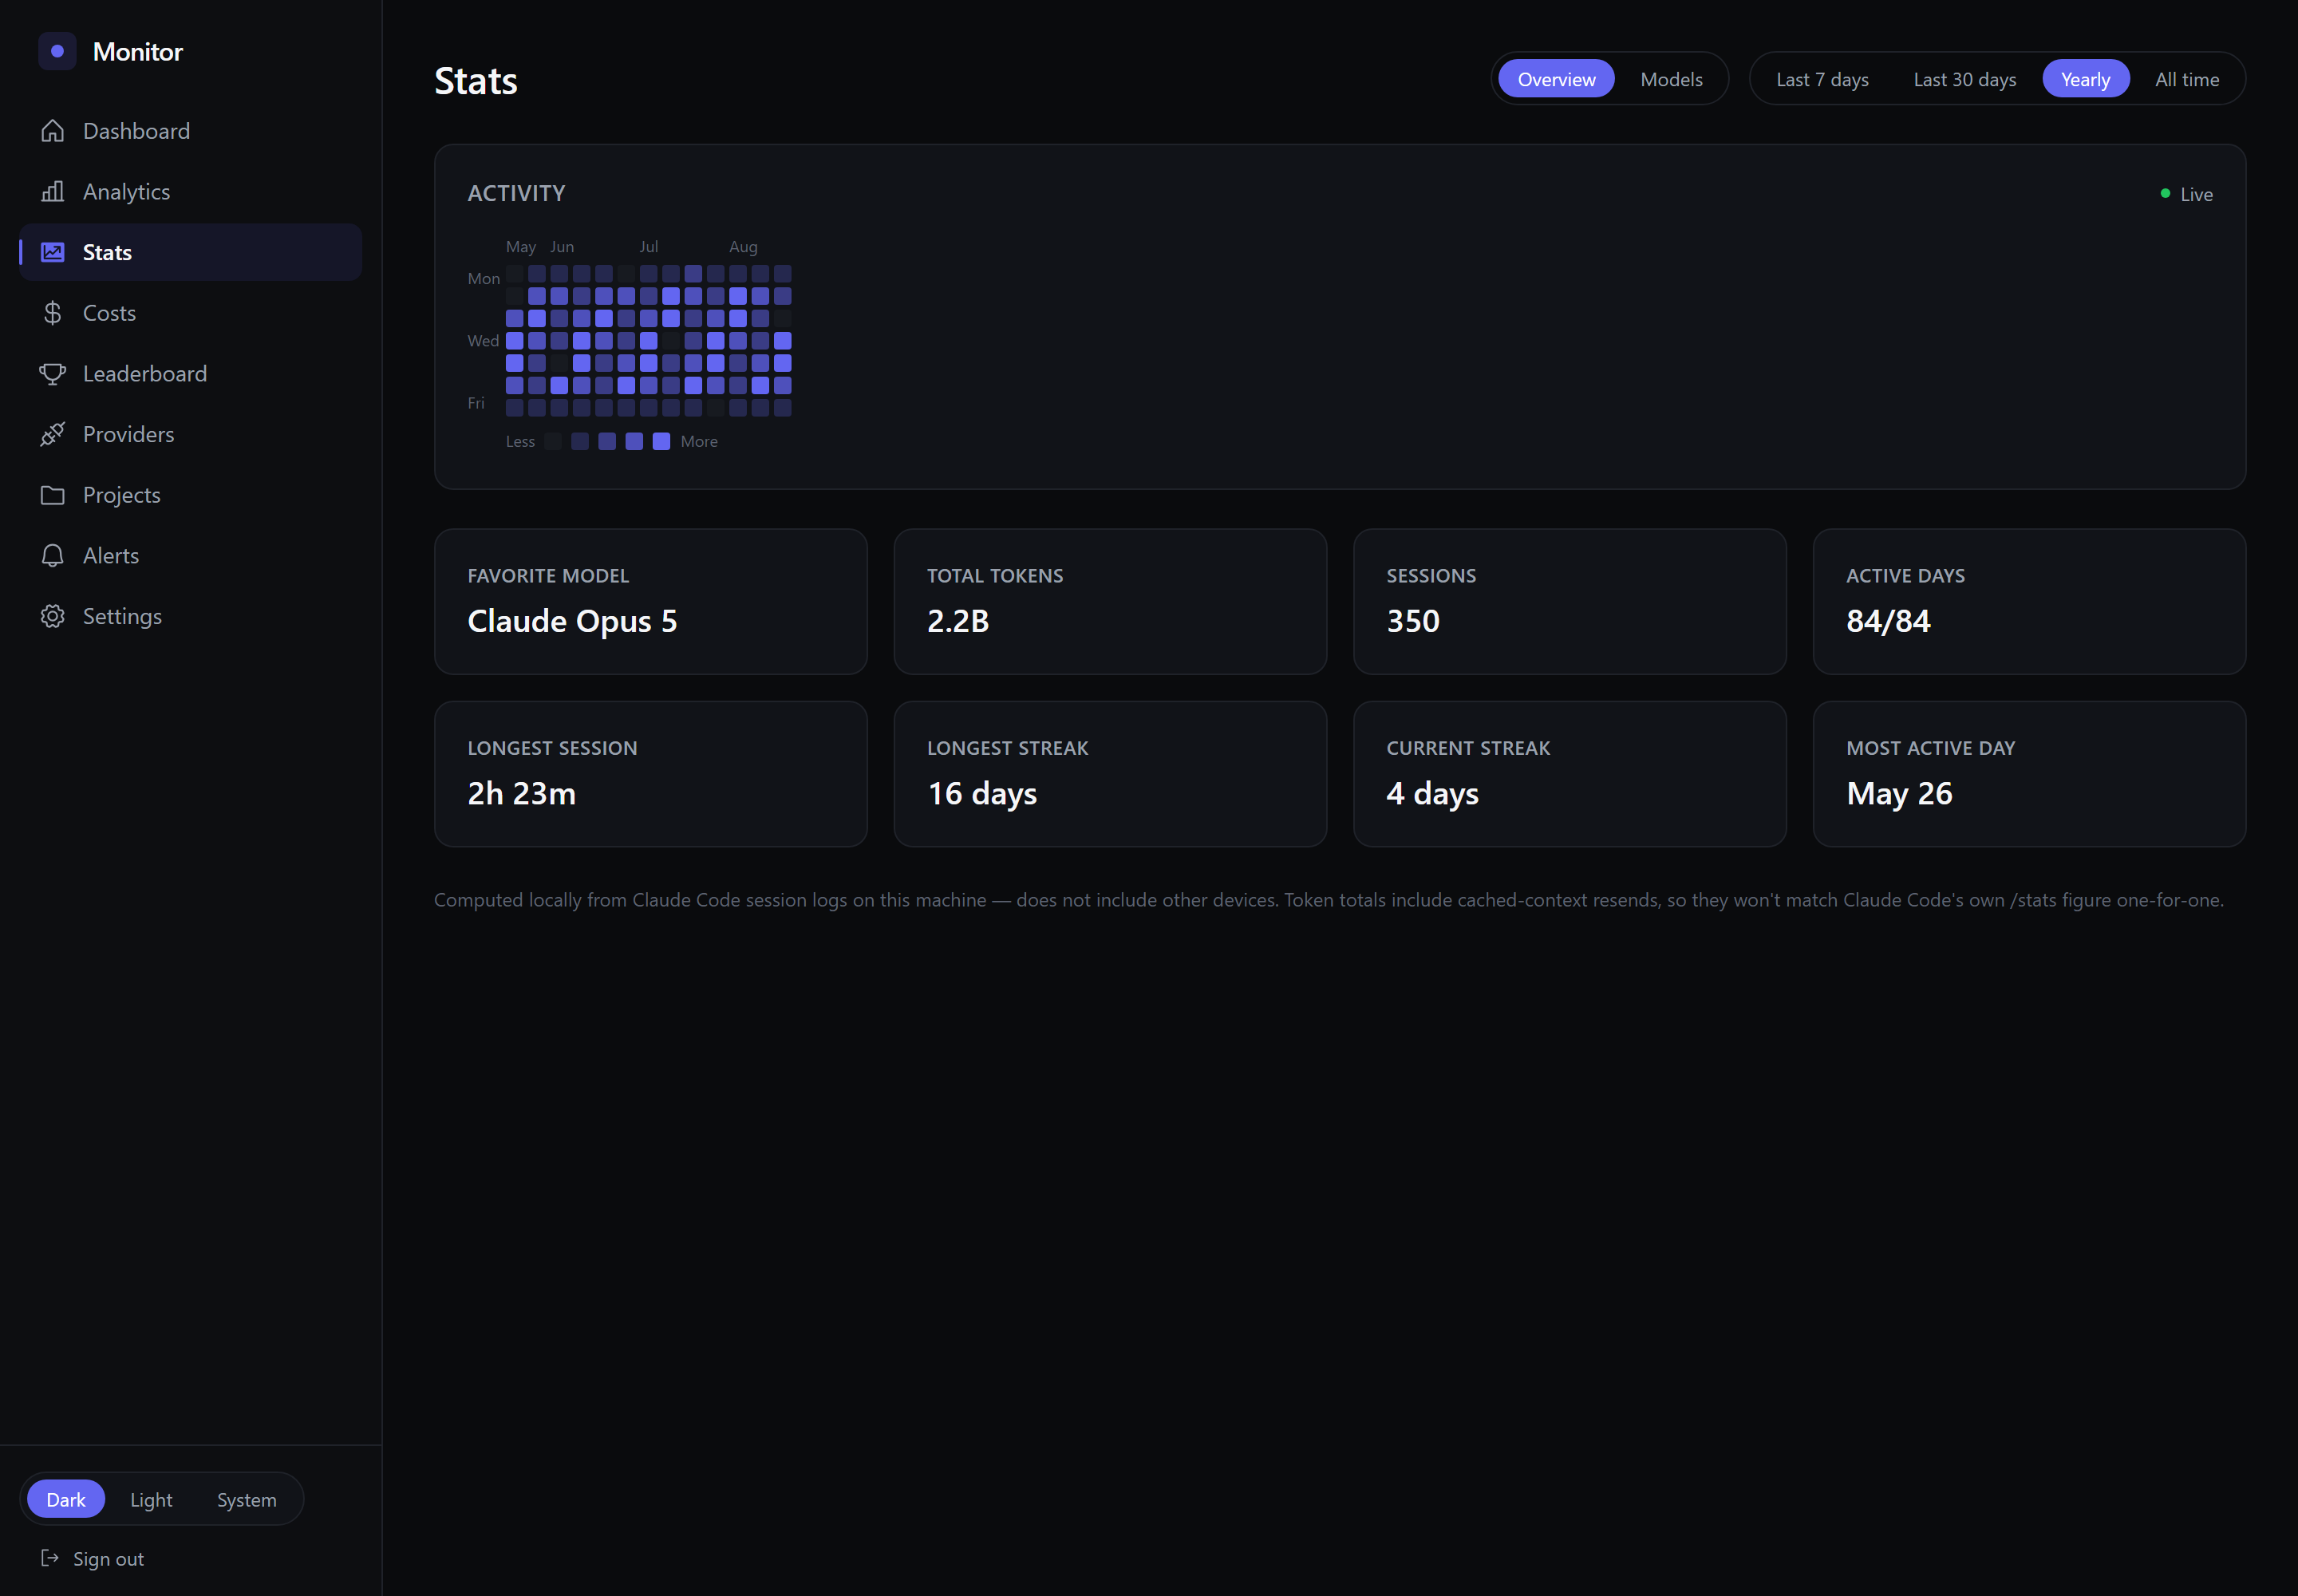Click the Stats page title
This screenshot has width=2298, height=1596.
tap(475, 80)
